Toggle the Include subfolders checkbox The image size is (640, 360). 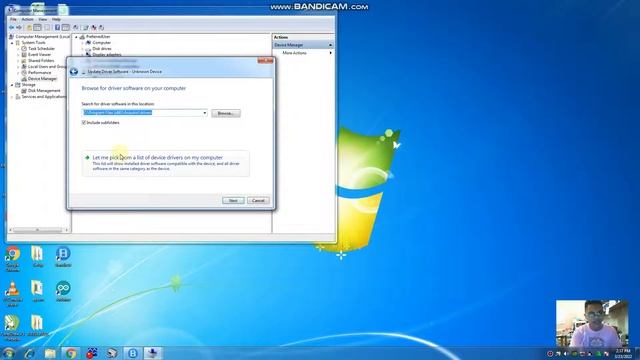coord(84,122)
